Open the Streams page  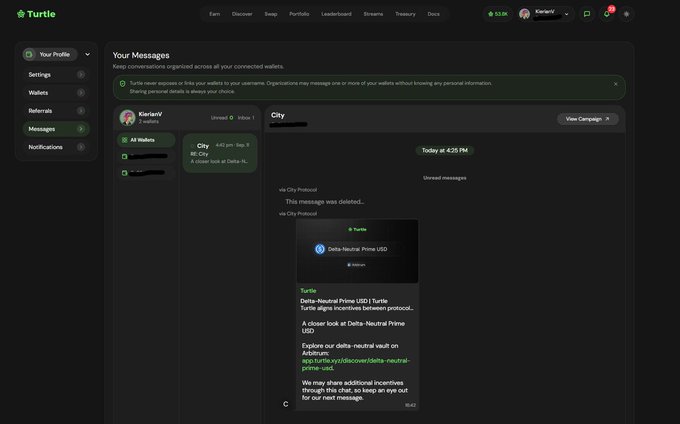click(x=373, y=14)
